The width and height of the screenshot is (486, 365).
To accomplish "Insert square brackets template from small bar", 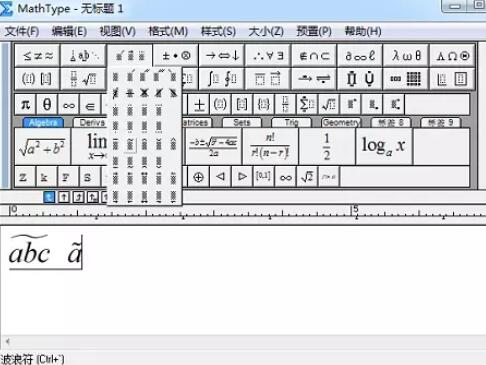I will point(242,105).
